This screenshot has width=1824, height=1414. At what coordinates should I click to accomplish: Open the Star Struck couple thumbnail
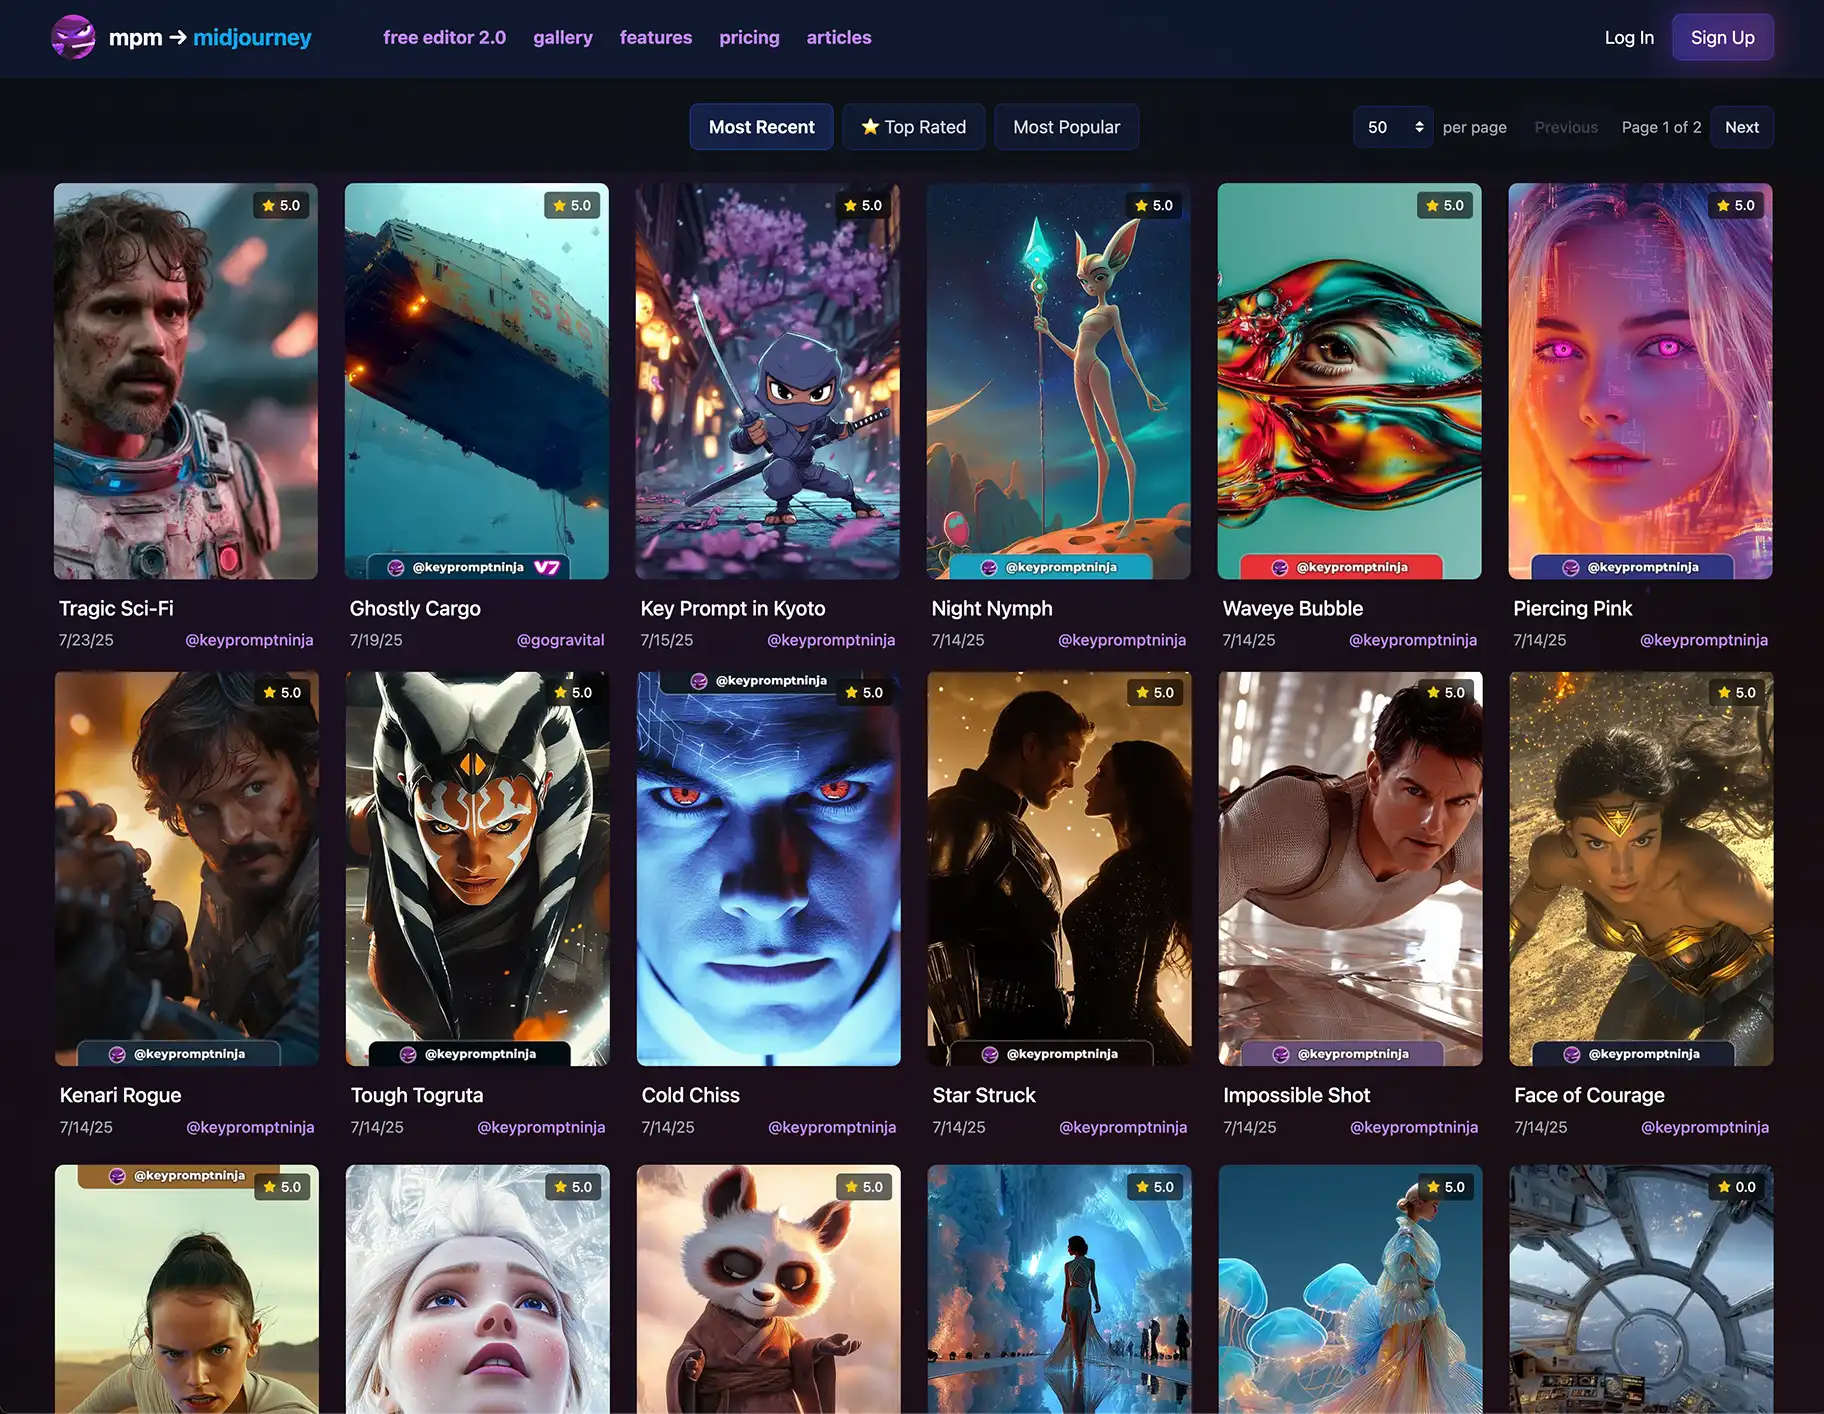(x=1060, y=868)
